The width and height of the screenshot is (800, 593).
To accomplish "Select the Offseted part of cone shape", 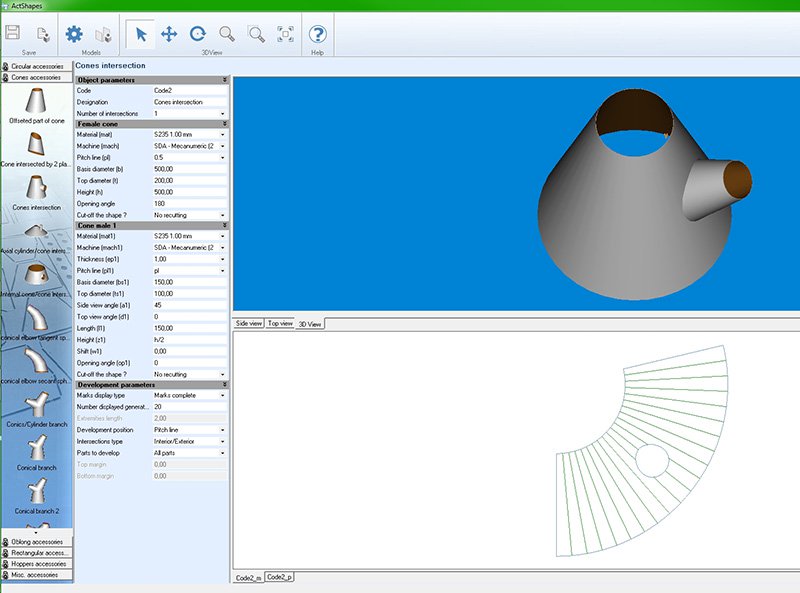I will (x=36, y=104).
